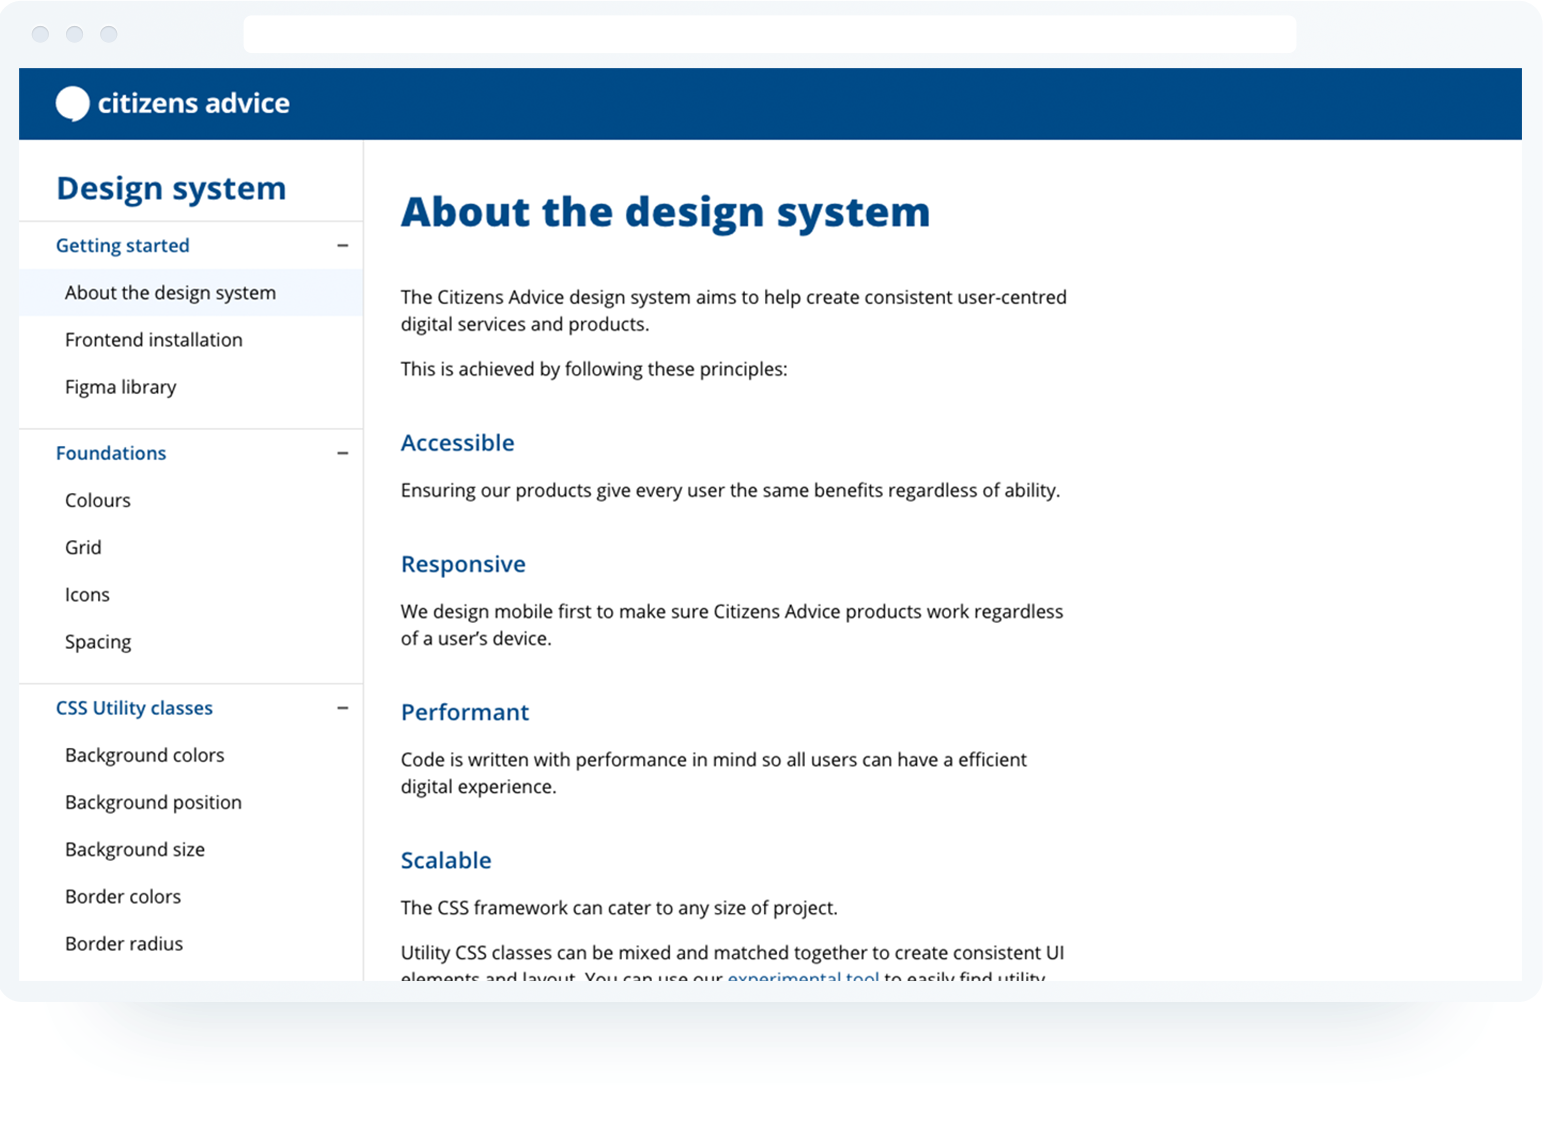Viewport: 1543px width, 1125px height.
Task: Click the browser address bar
Action: tap(770, 34)
